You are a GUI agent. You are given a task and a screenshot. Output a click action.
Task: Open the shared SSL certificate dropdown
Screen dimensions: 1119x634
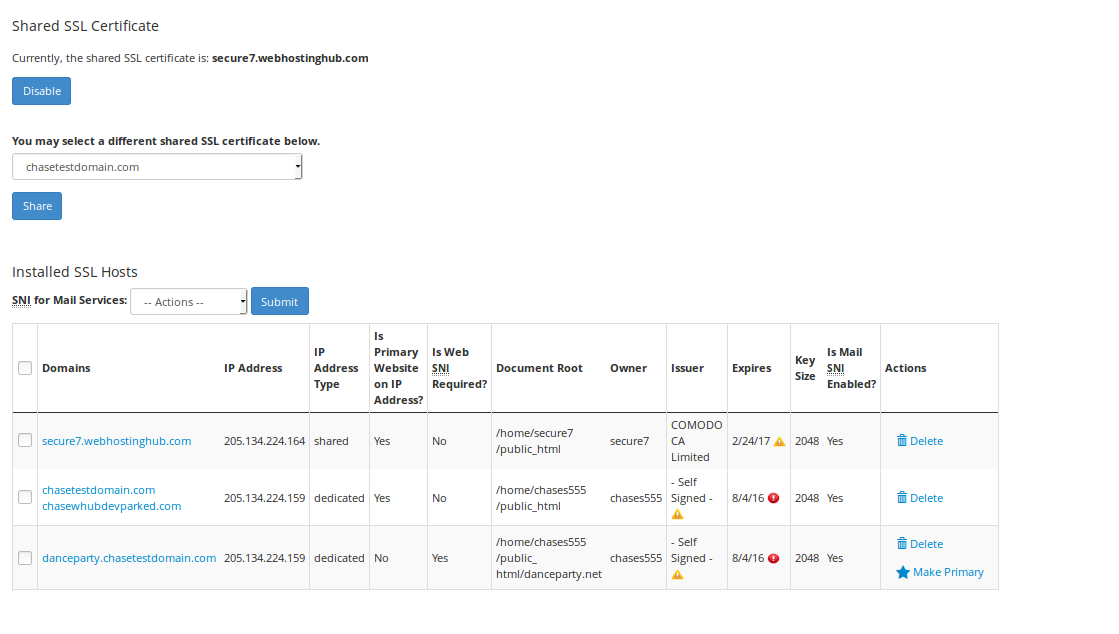pos(157,167)
